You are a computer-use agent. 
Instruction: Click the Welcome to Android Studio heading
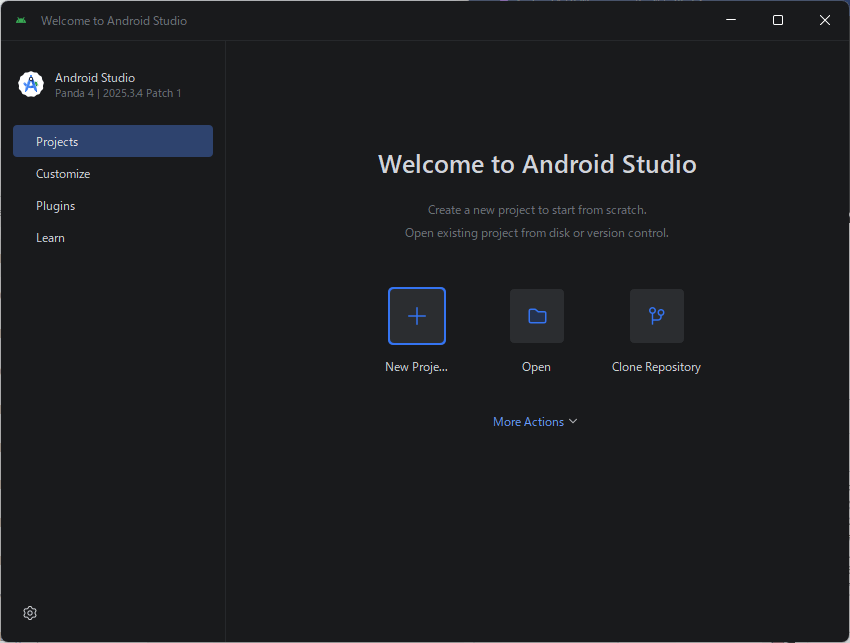pos(537,164)
